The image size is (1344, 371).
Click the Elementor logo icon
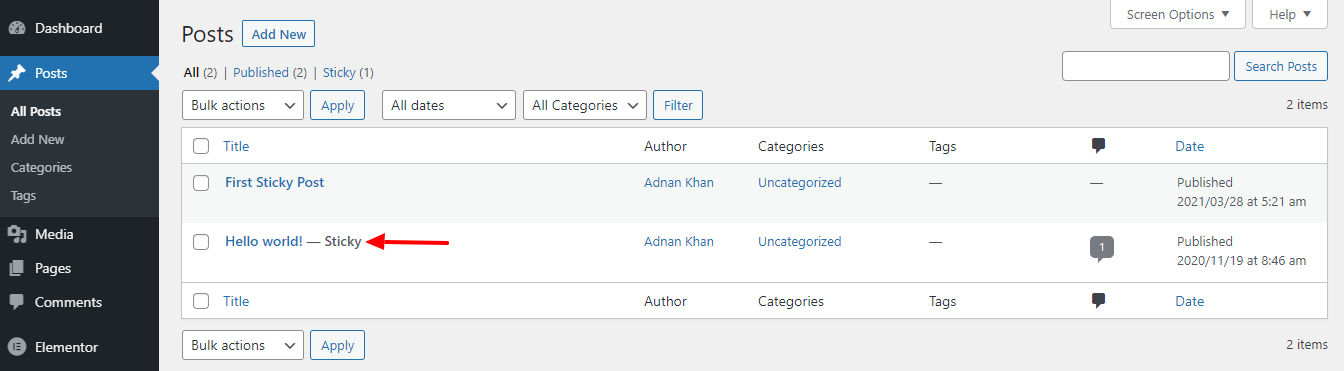(x=17, y=347)
